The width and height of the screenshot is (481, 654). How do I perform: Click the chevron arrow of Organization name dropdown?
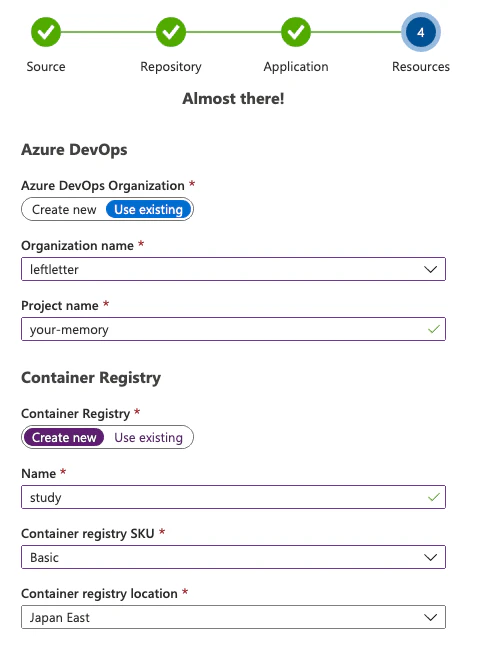coord(431,269)
